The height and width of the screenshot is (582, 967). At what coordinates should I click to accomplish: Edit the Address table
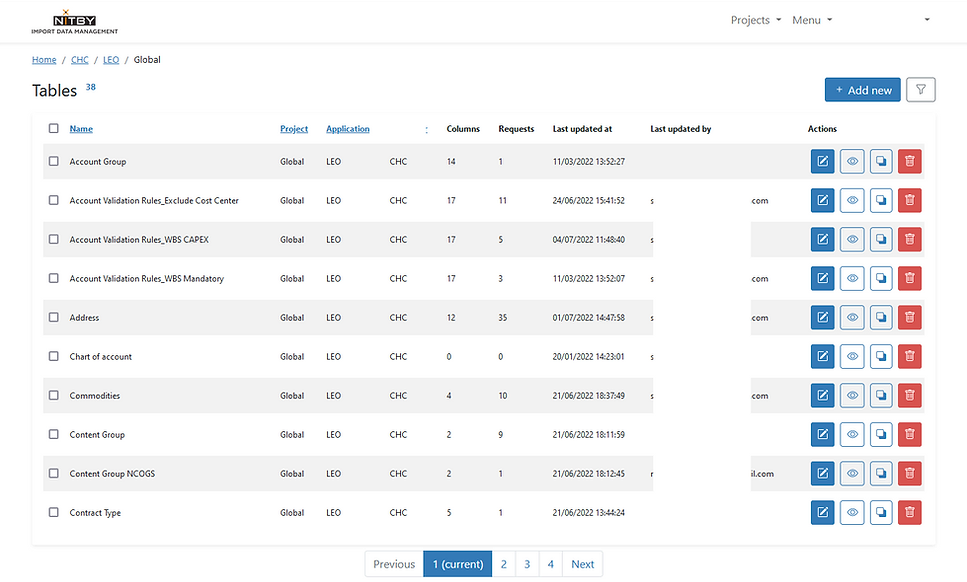[822, 318]
